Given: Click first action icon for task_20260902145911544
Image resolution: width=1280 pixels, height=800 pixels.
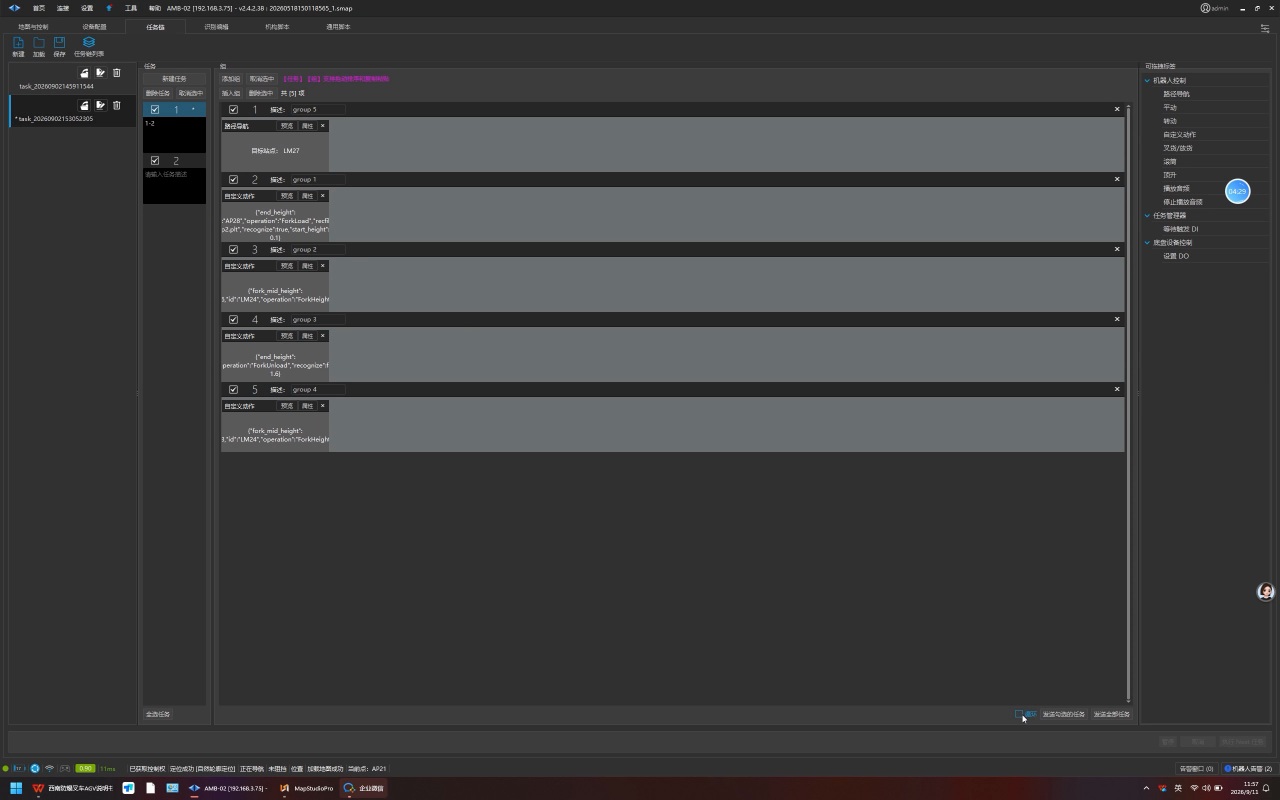Looking at the screenshot, I should point(84,73).
